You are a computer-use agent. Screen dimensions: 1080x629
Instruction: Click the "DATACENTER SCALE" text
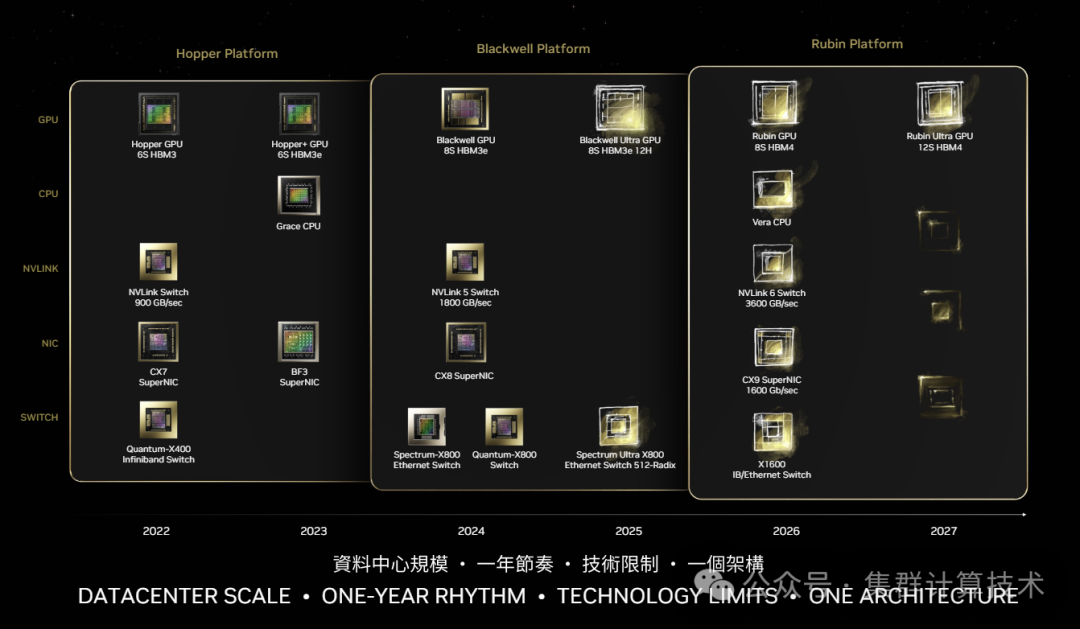[185, 596]
